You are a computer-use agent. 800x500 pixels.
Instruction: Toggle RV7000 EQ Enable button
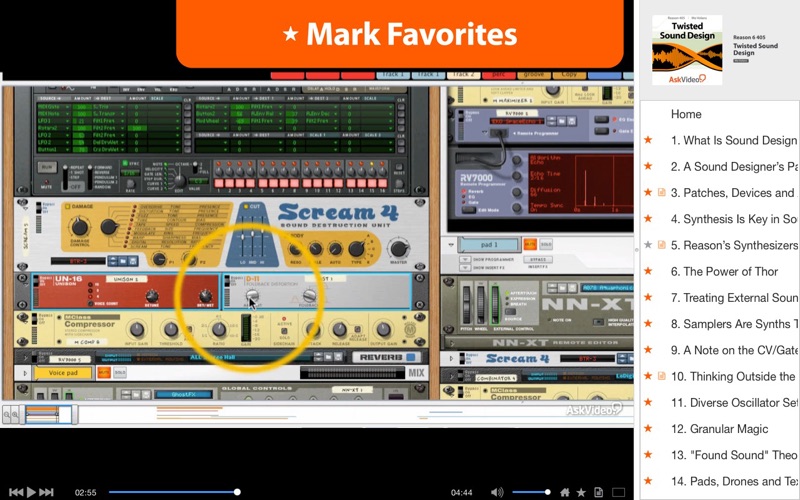602,119
